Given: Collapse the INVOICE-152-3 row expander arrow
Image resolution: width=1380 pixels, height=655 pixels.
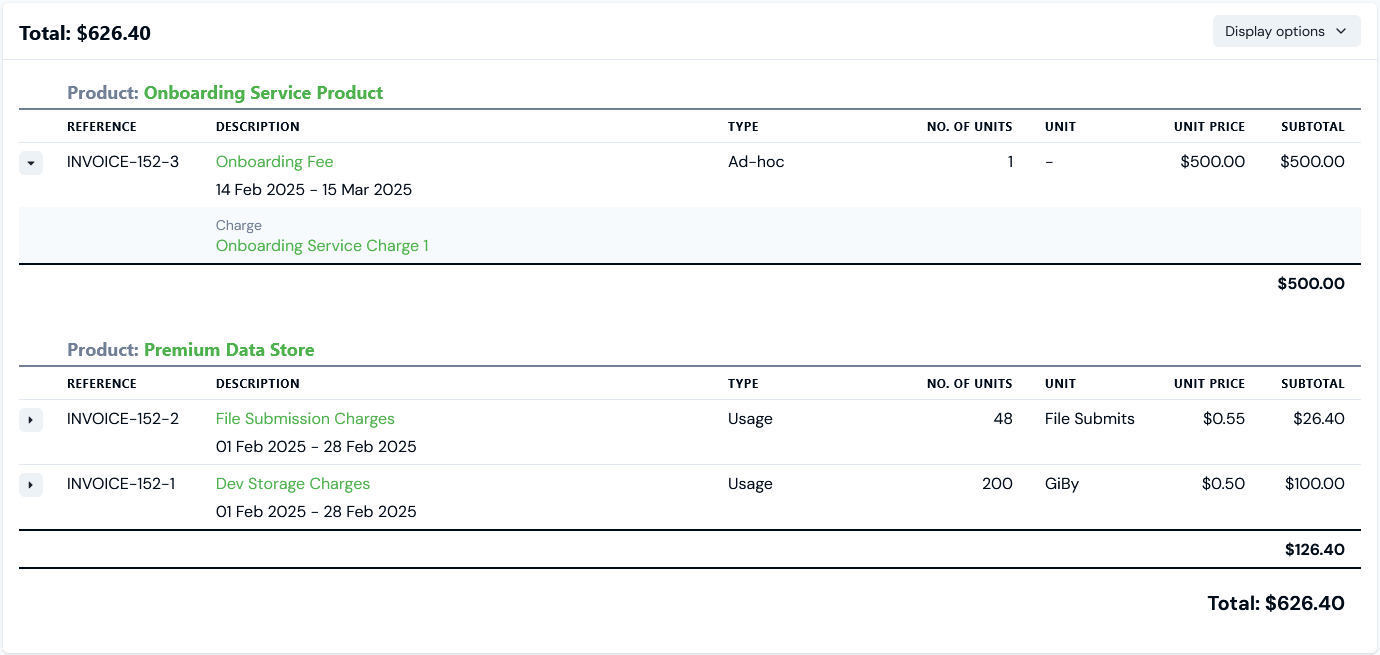Looking at the screenshot, I should (31, 163).
